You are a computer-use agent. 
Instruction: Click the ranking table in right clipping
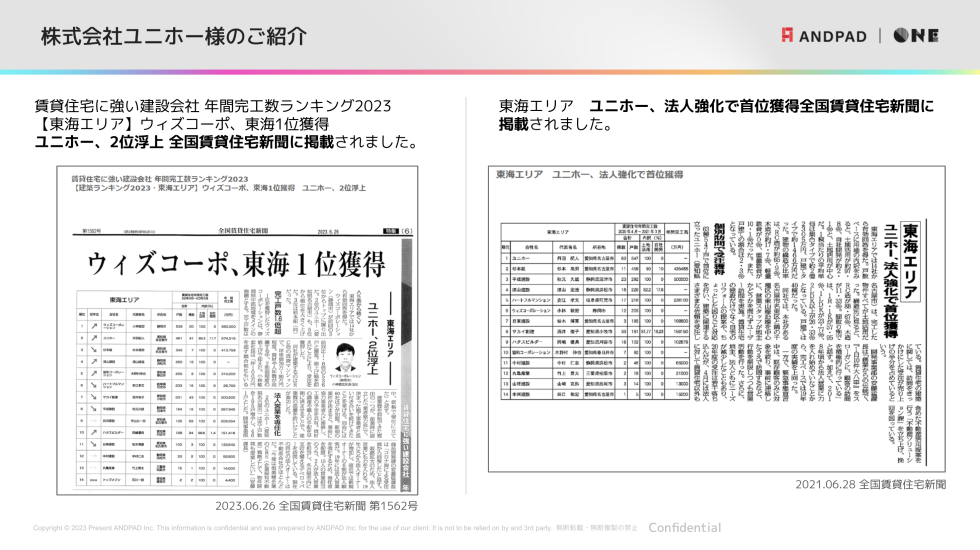click(595, 311)
